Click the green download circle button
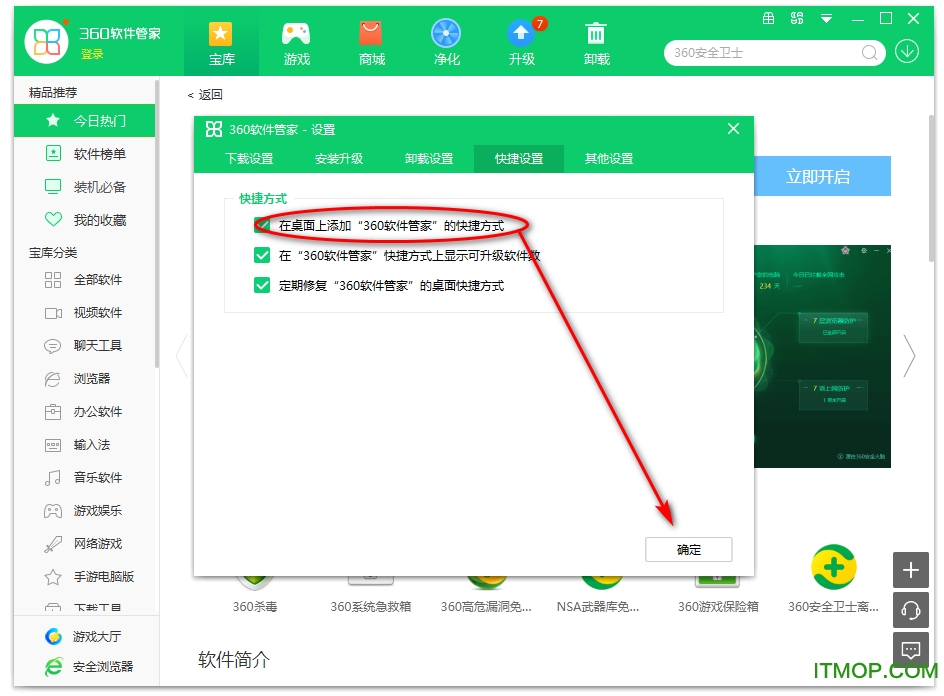Viewport: 944px width, 696px height. click(908, 51)
